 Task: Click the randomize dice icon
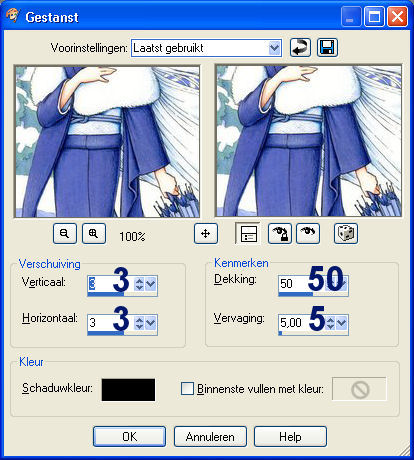click(x=346, y=233)
